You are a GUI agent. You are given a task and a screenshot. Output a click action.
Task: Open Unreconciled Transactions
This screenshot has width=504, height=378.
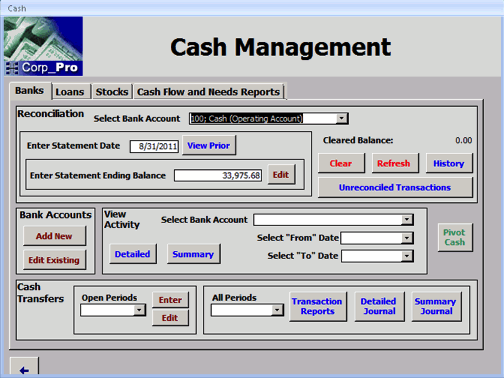click(395, 187)
